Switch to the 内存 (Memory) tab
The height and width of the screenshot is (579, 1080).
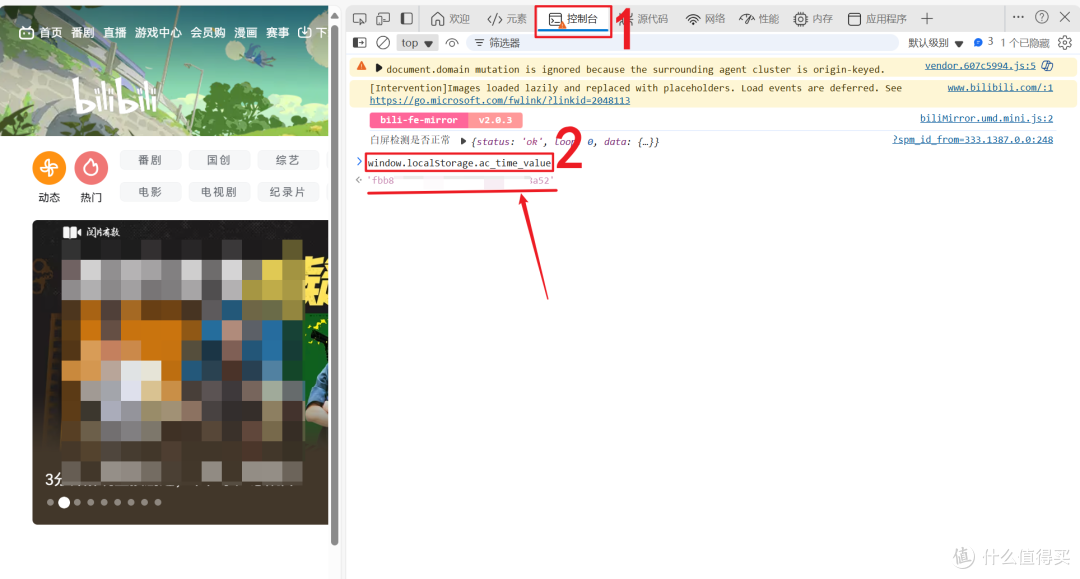click(x=813, y=19)
